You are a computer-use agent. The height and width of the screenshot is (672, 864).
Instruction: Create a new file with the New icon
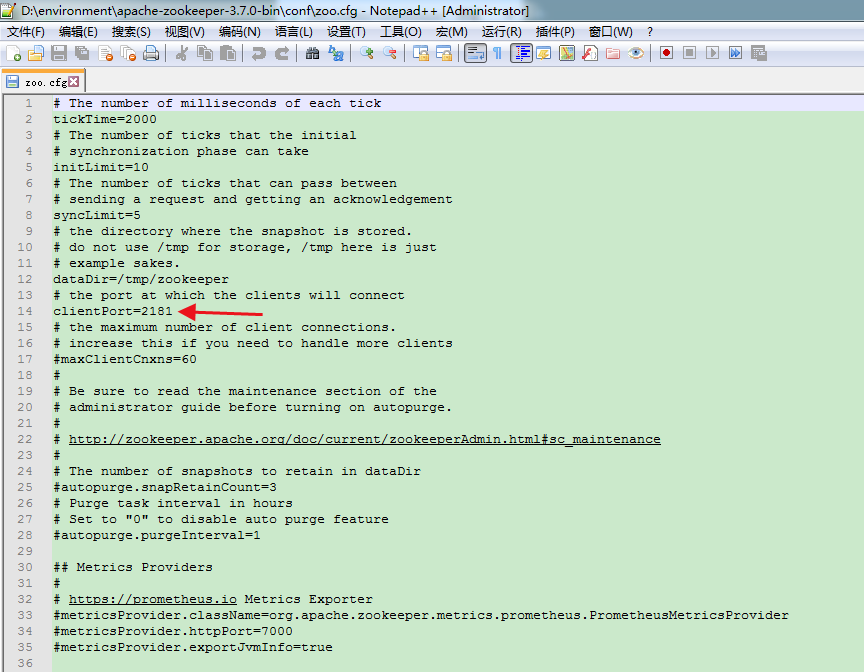click(13, 53)
